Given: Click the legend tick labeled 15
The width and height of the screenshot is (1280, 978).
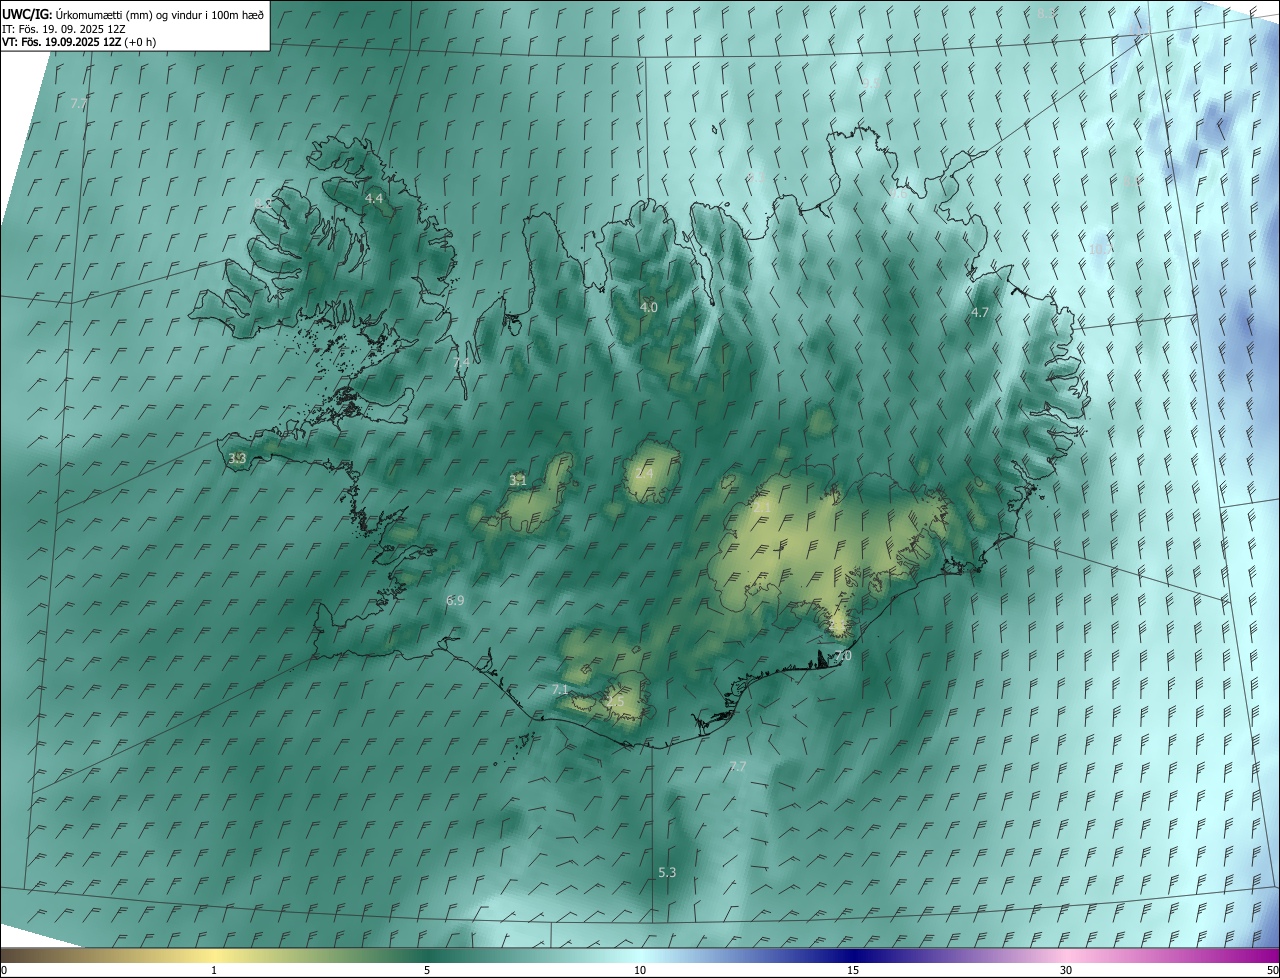Looking at the screenshot, I should 853,970.
